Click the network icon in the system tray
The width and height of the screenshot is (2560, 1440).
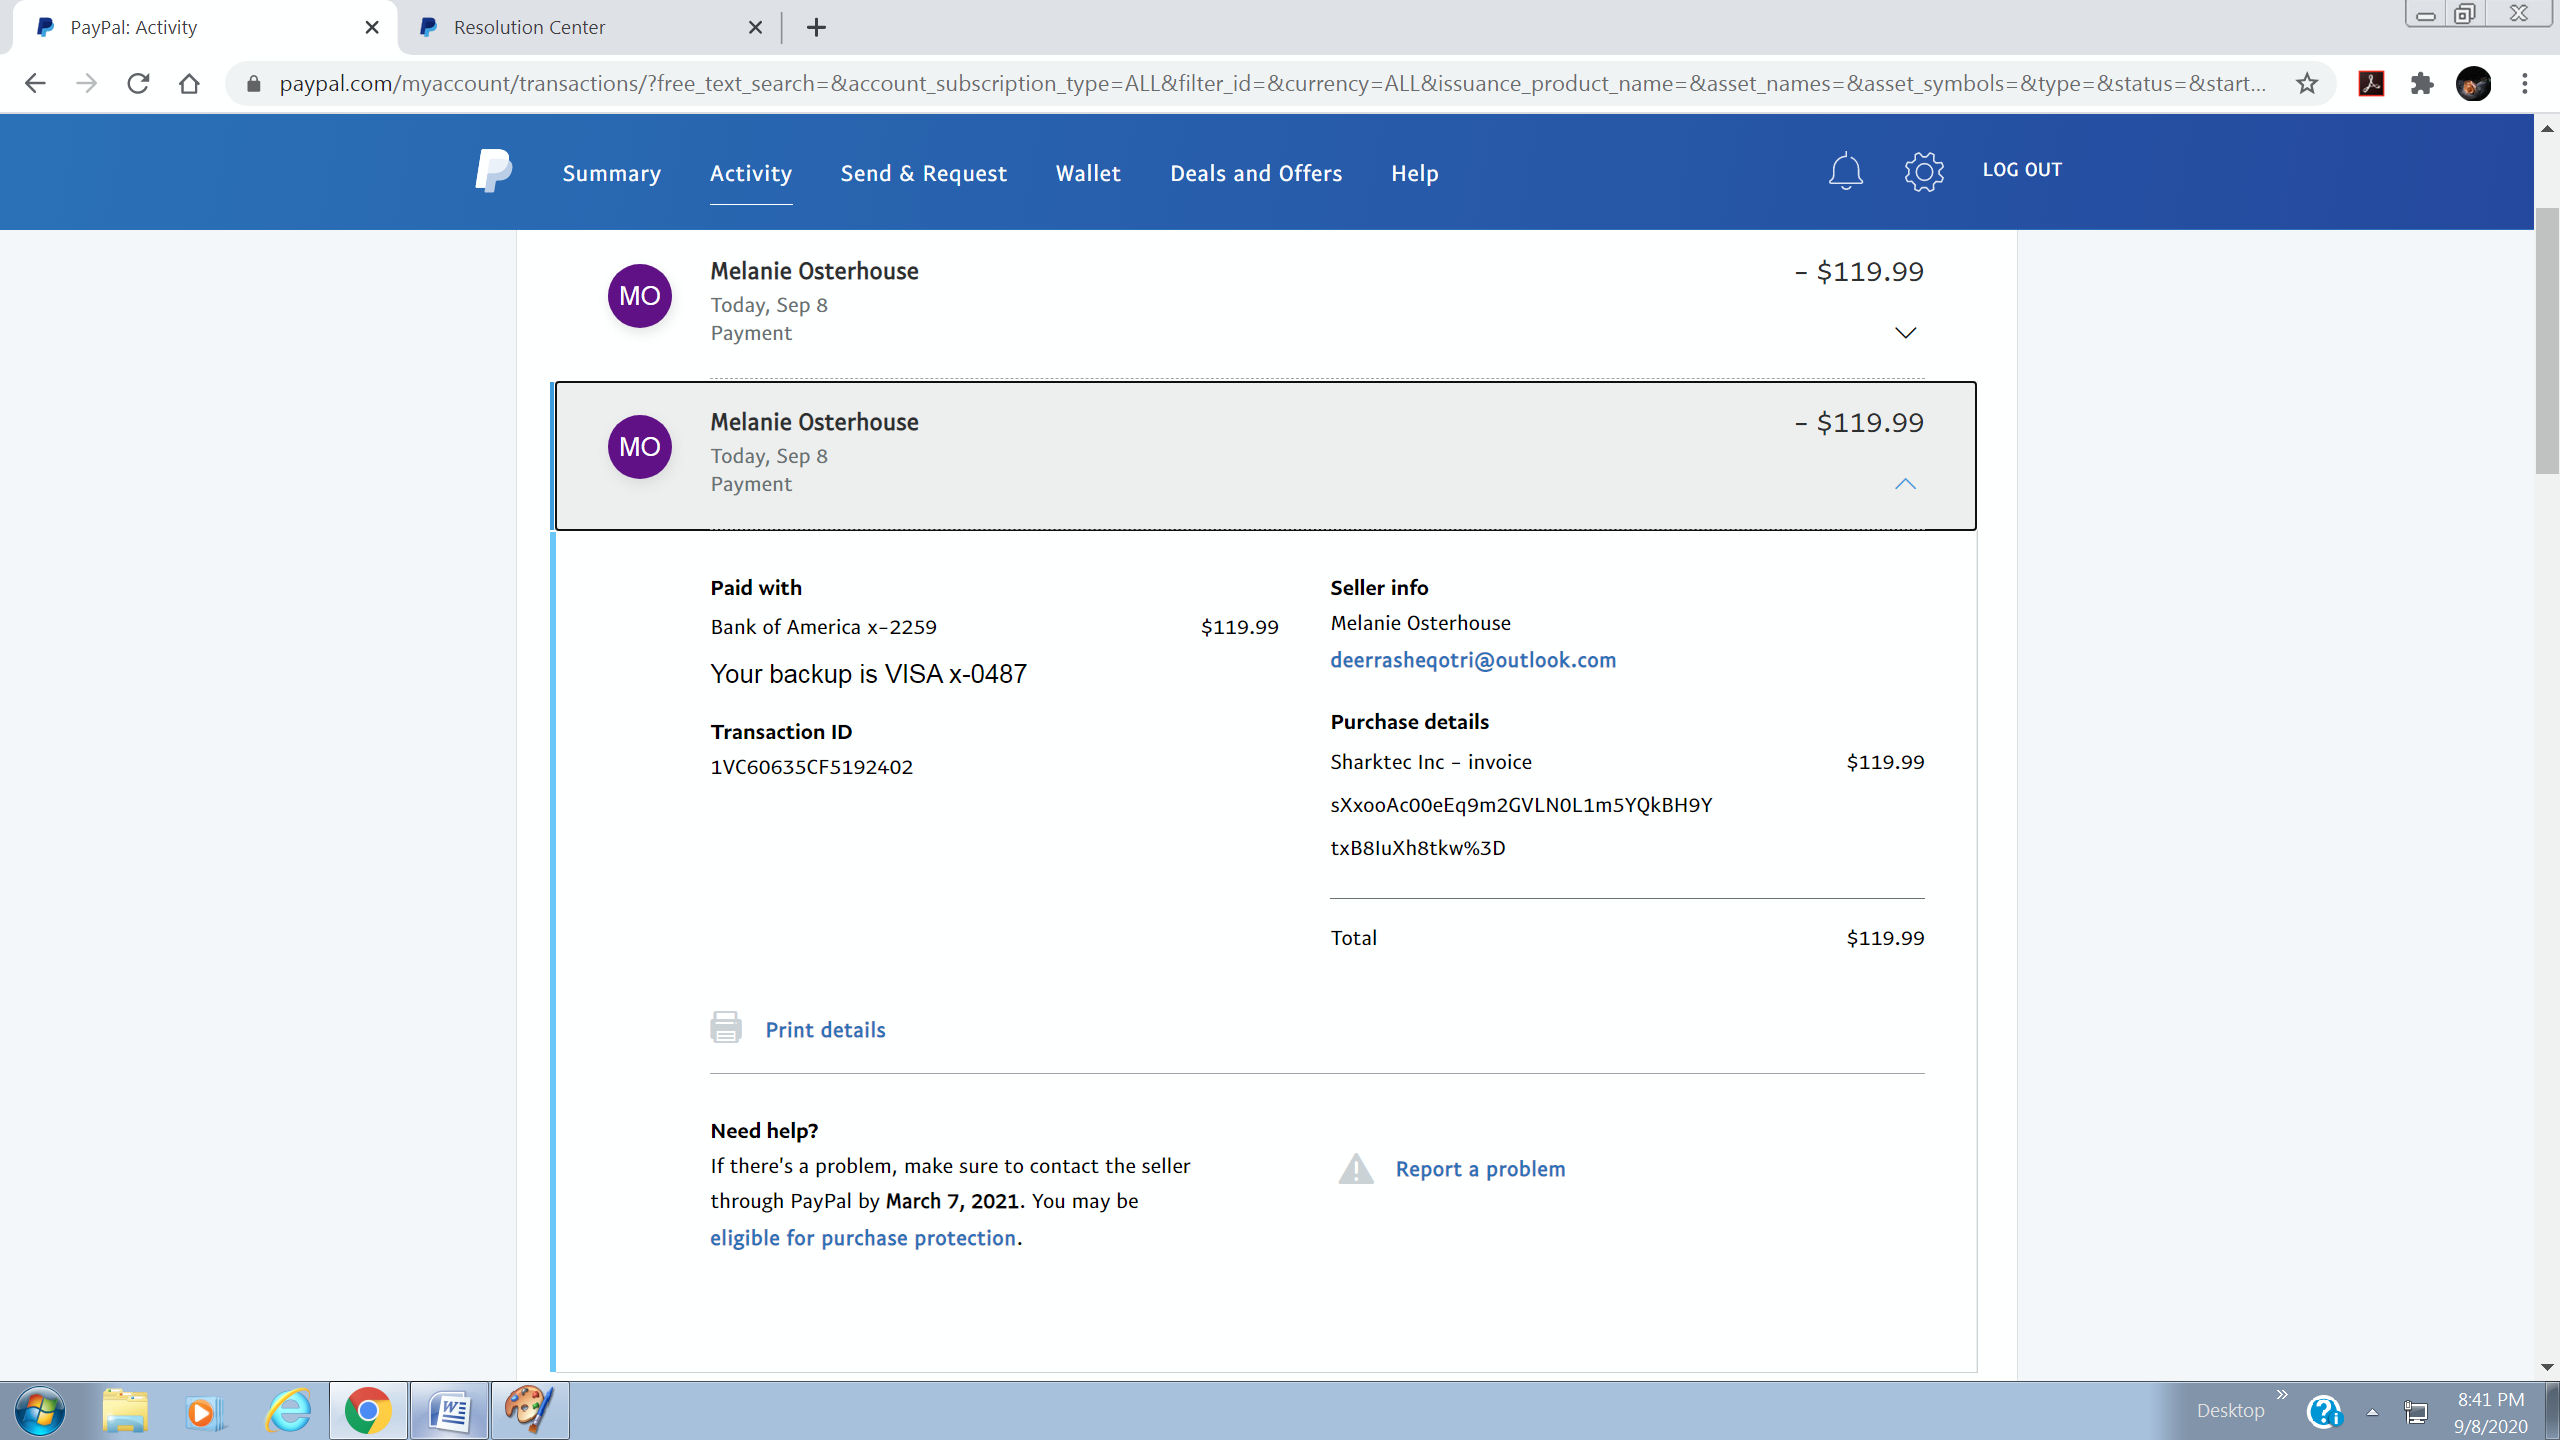pyautogui.click(x=2415, y=1412)
